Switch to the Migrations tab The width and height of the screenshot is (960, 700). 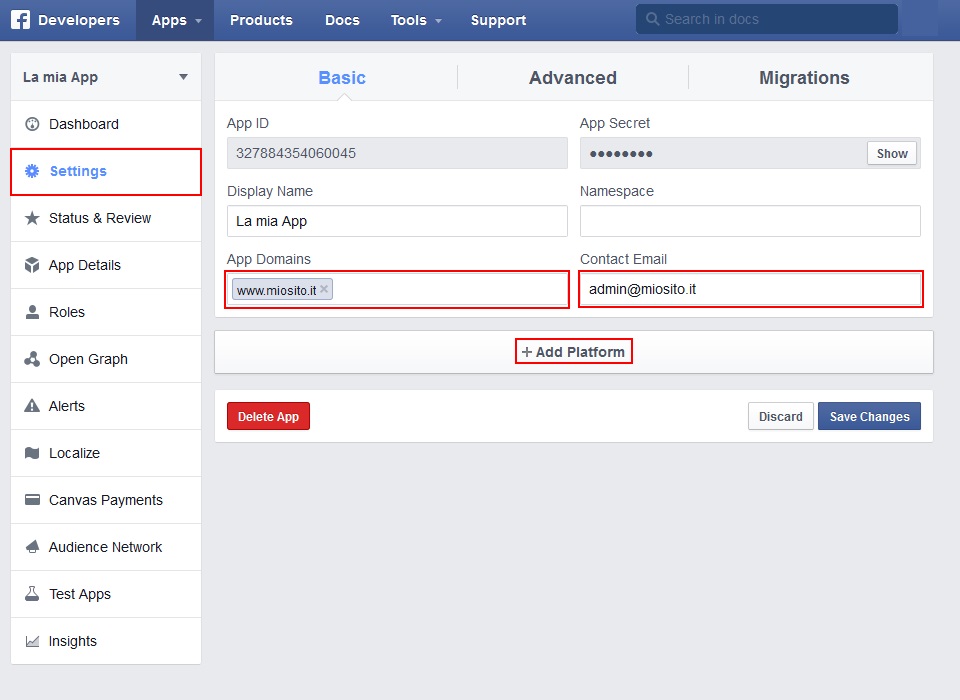(804, 78)
